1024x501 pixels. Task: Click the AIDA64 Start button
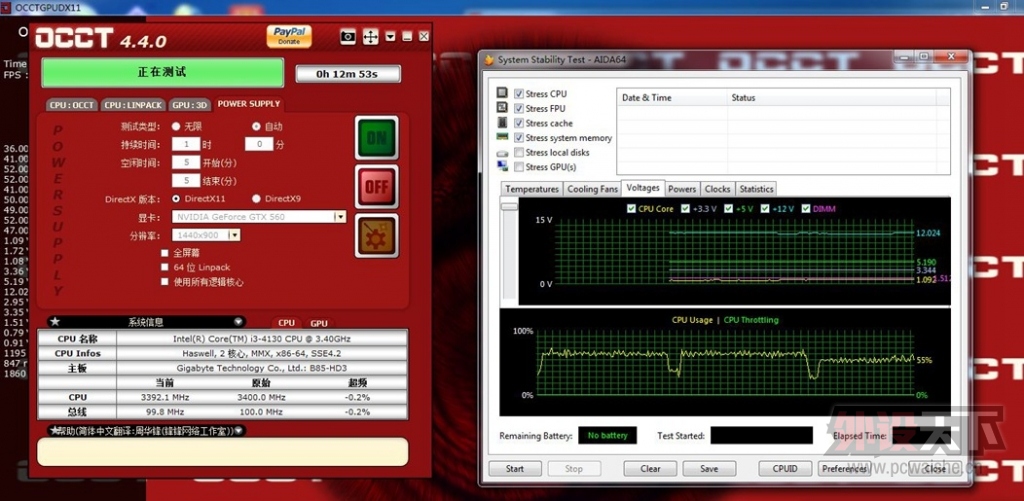(x=515, y=468)
